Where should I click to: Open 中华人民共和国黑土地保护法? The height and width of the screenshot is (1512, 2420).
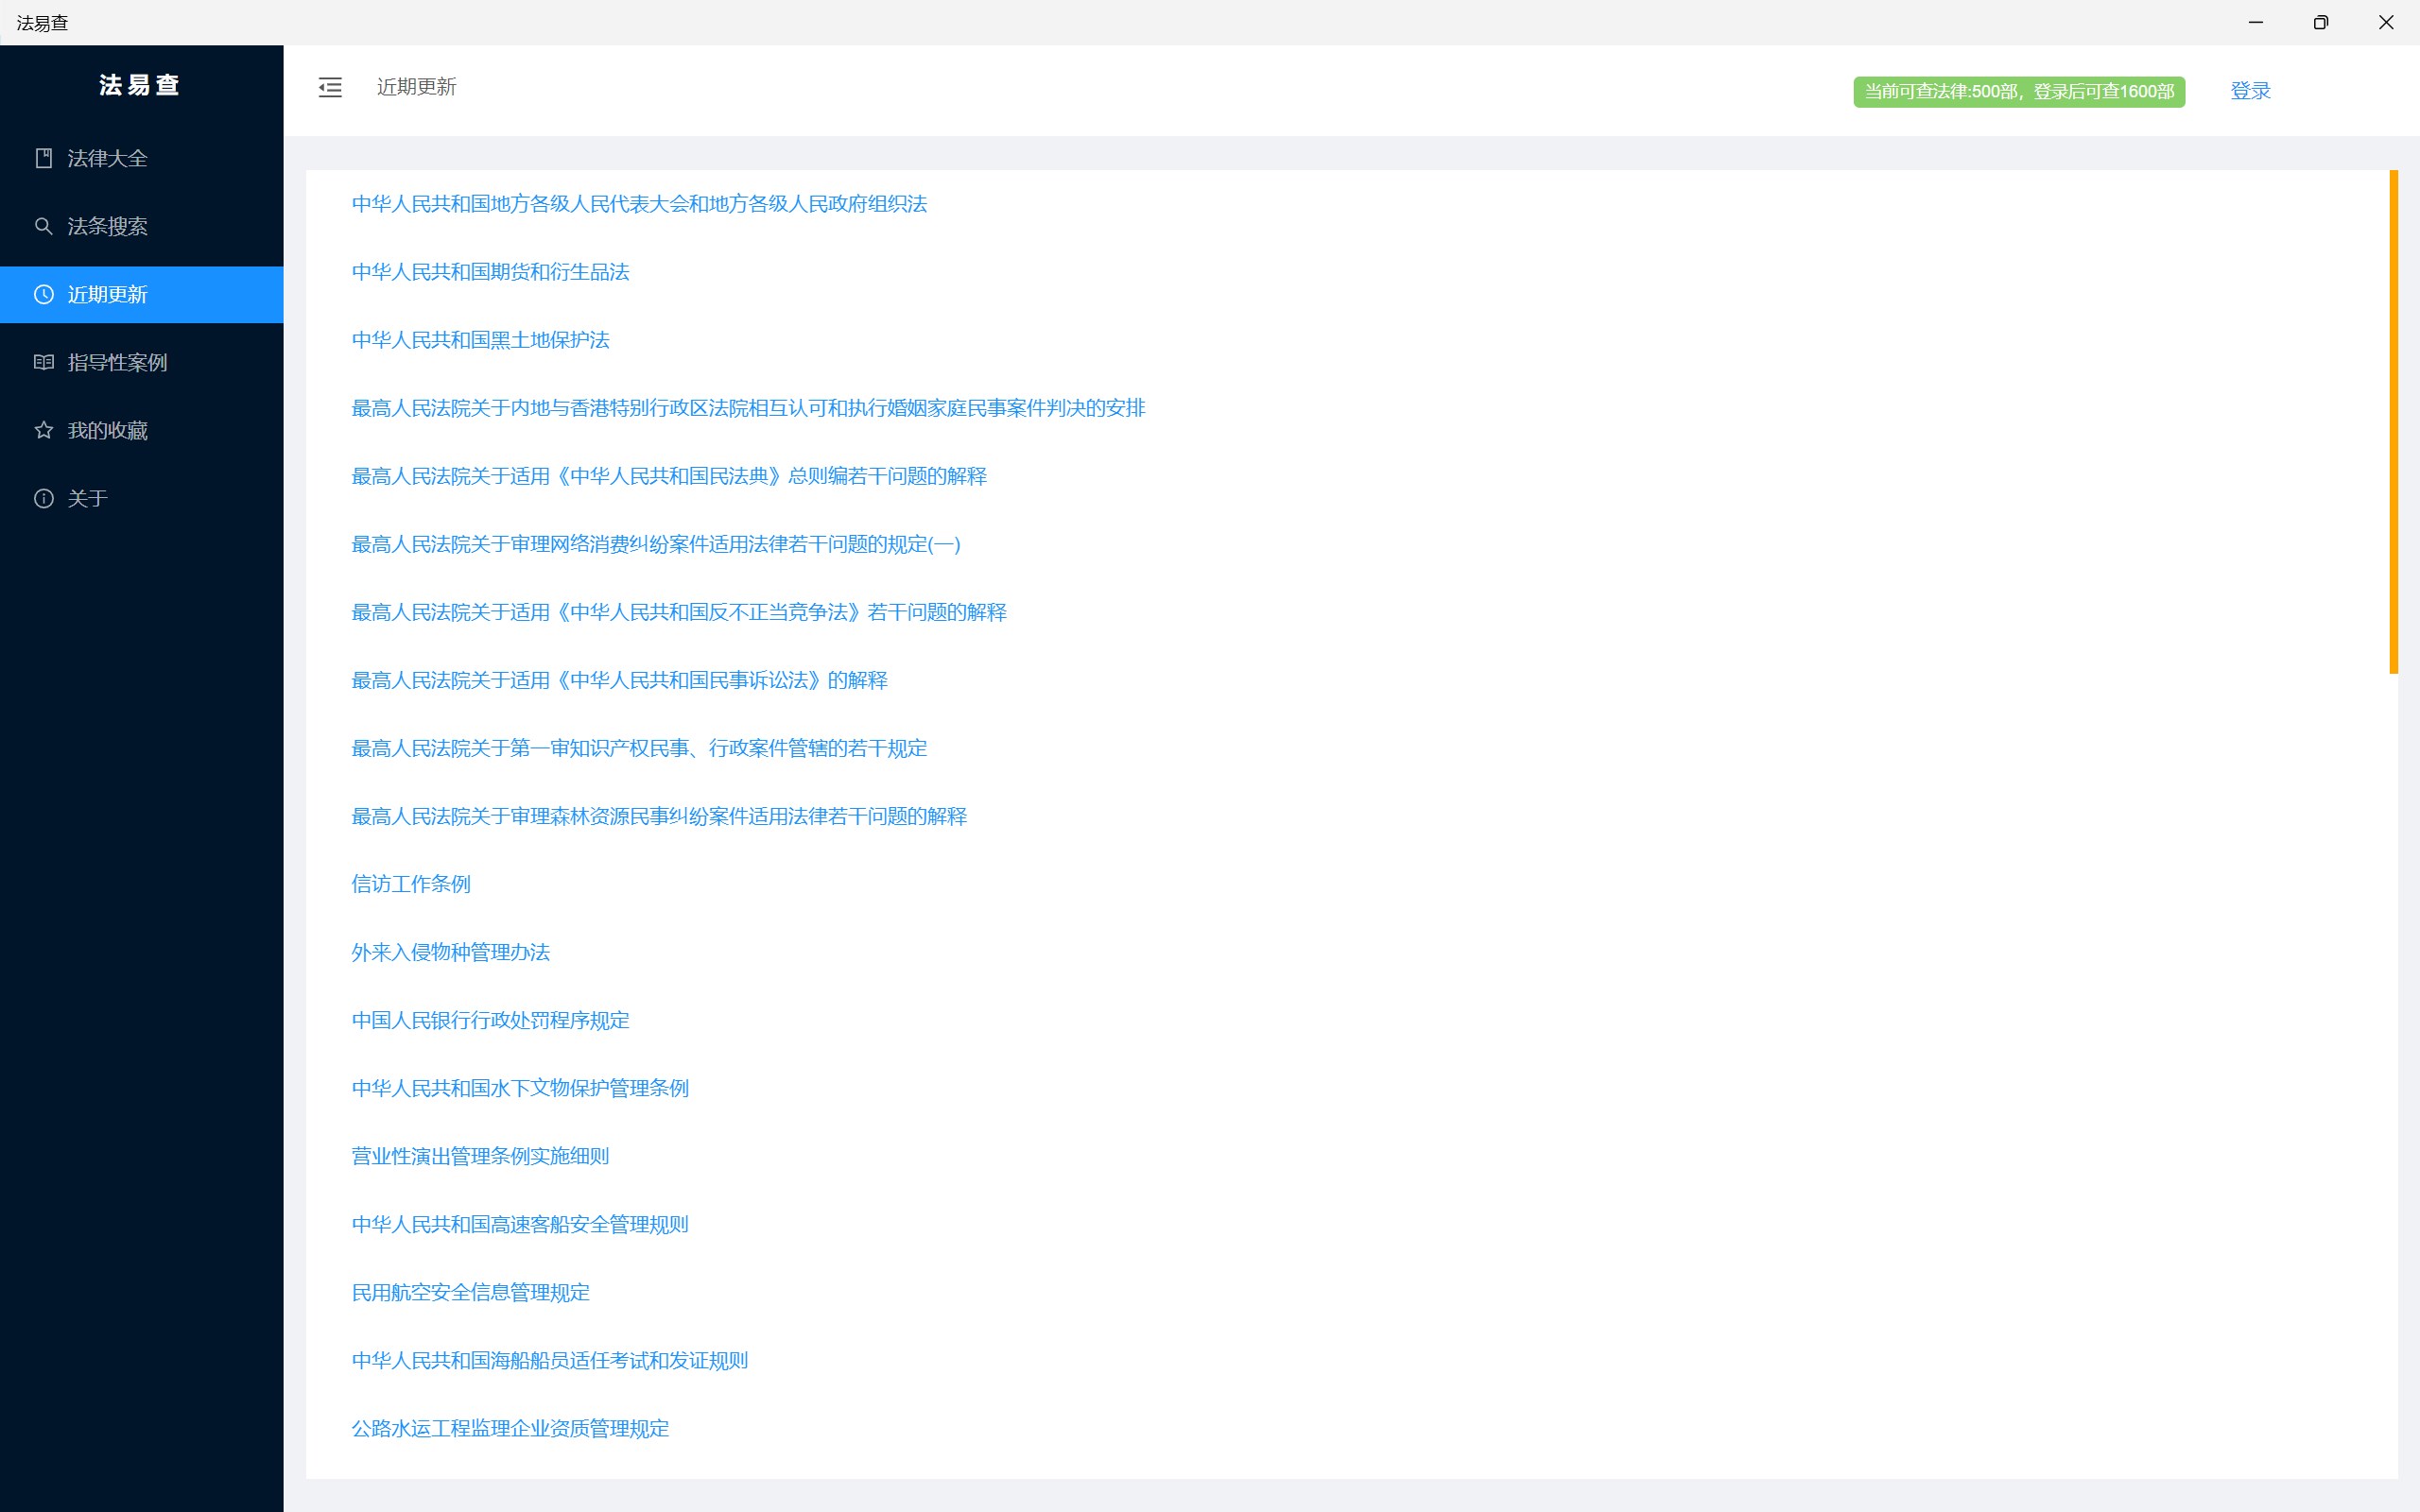pos(480,340)
